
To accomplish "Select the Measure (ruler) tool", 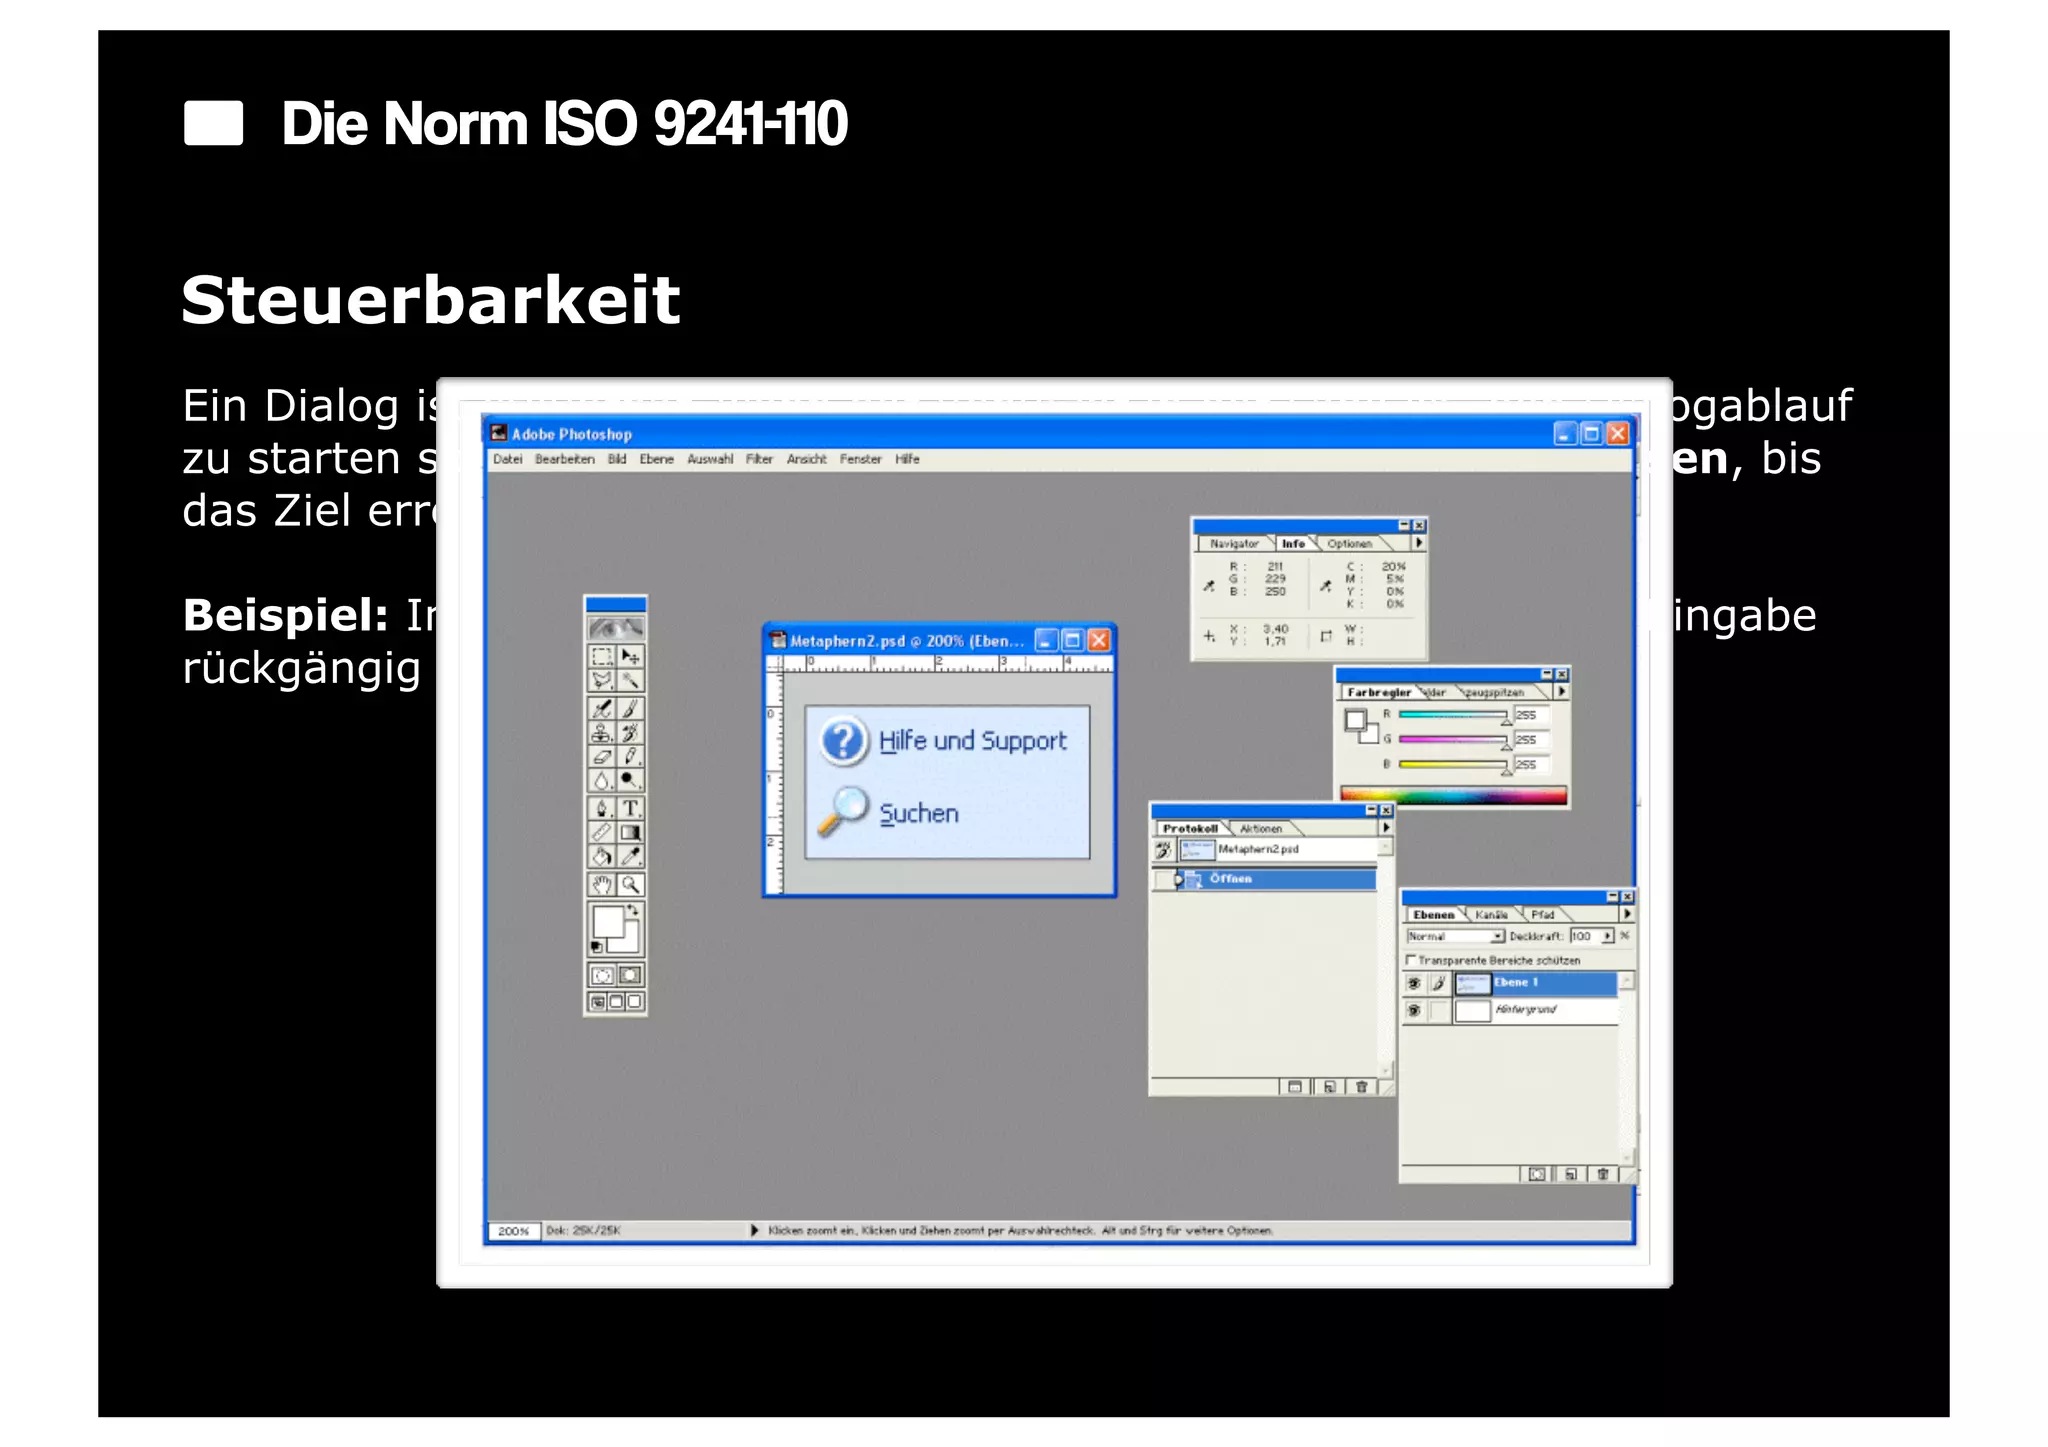I will point(602,832).
